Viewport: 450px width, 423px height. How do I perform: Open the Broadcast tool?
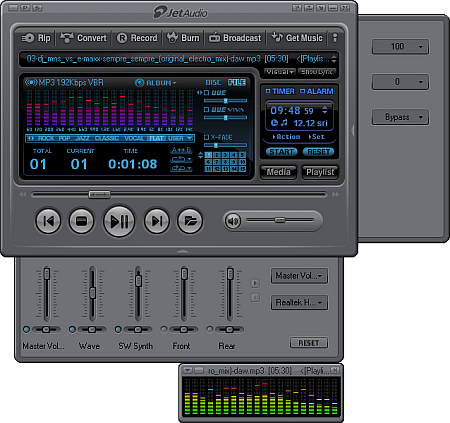click(x=235, y=38)
